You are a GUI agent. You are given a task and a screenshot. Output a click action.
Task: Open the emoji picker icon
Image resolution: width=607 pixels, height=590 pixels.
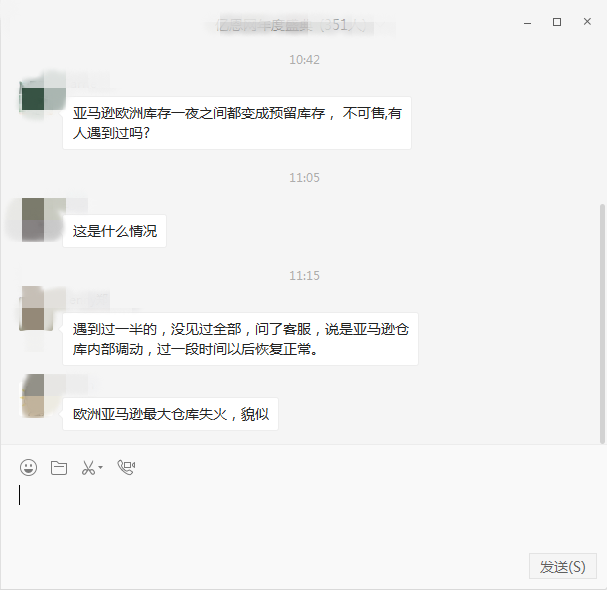28,467
